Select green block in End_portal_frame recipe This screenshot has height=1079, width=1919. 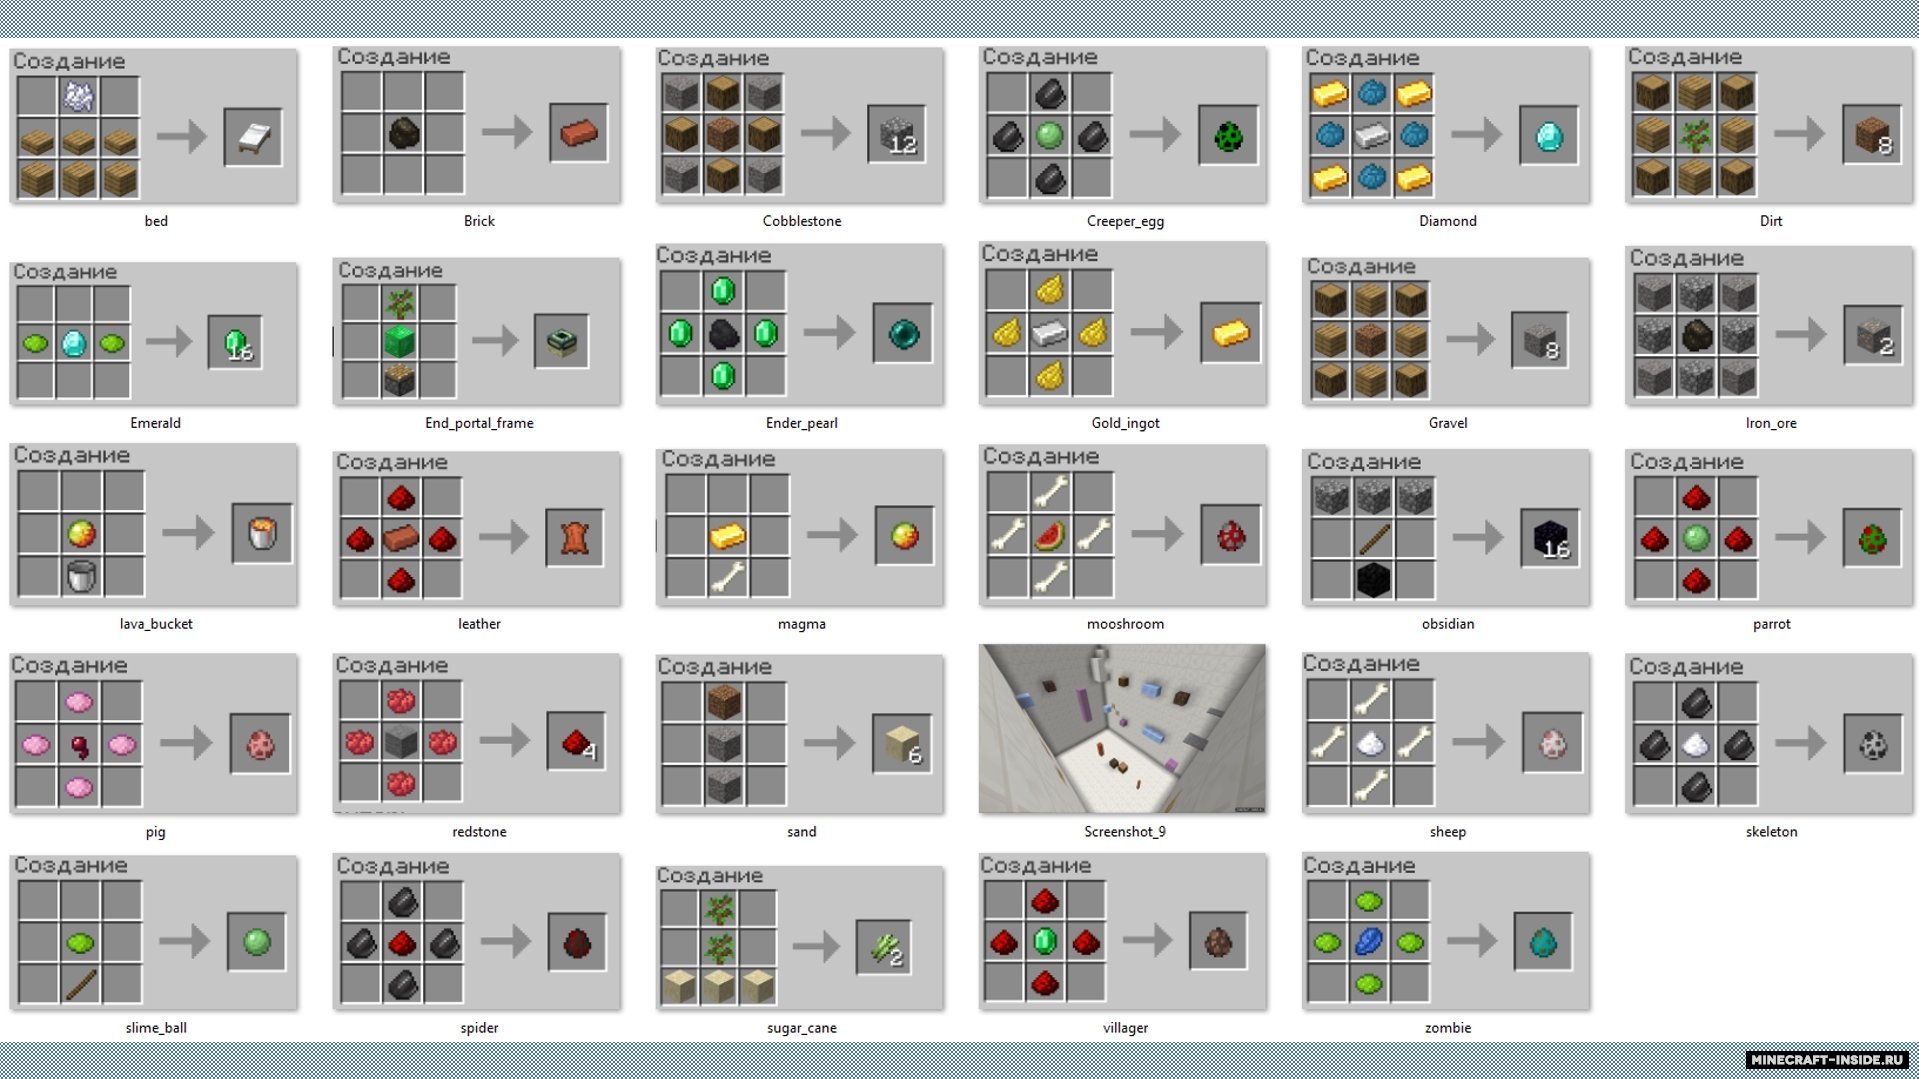399,341
